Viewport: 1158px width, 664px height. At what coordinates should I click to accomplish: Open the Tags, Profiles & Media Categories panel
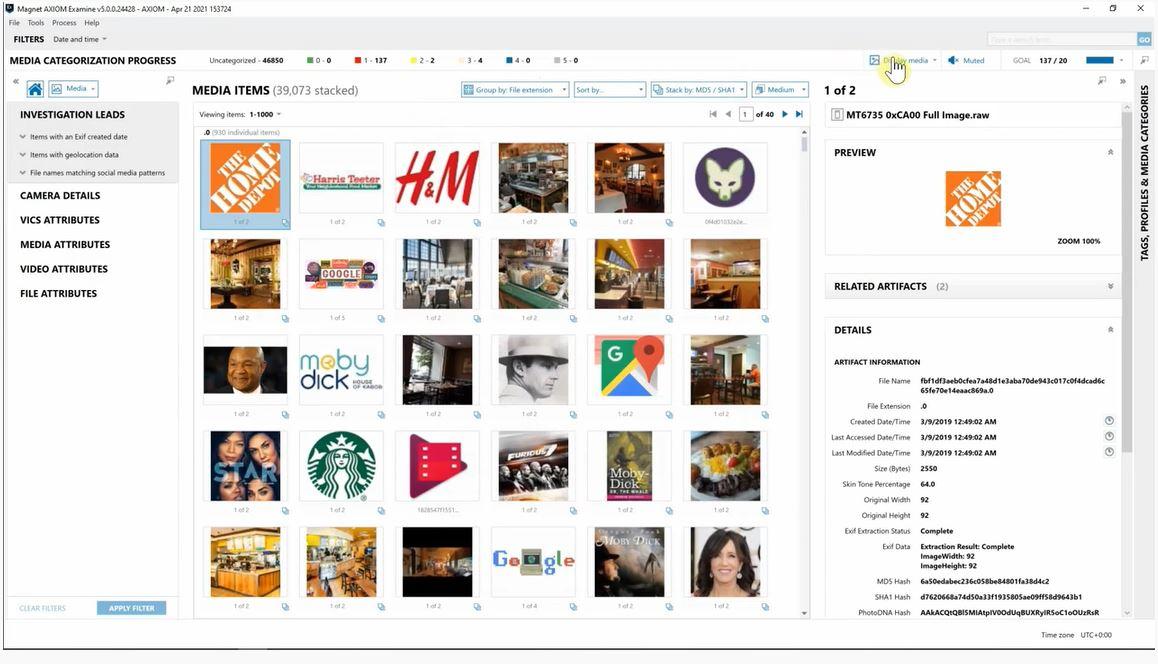1144,172
